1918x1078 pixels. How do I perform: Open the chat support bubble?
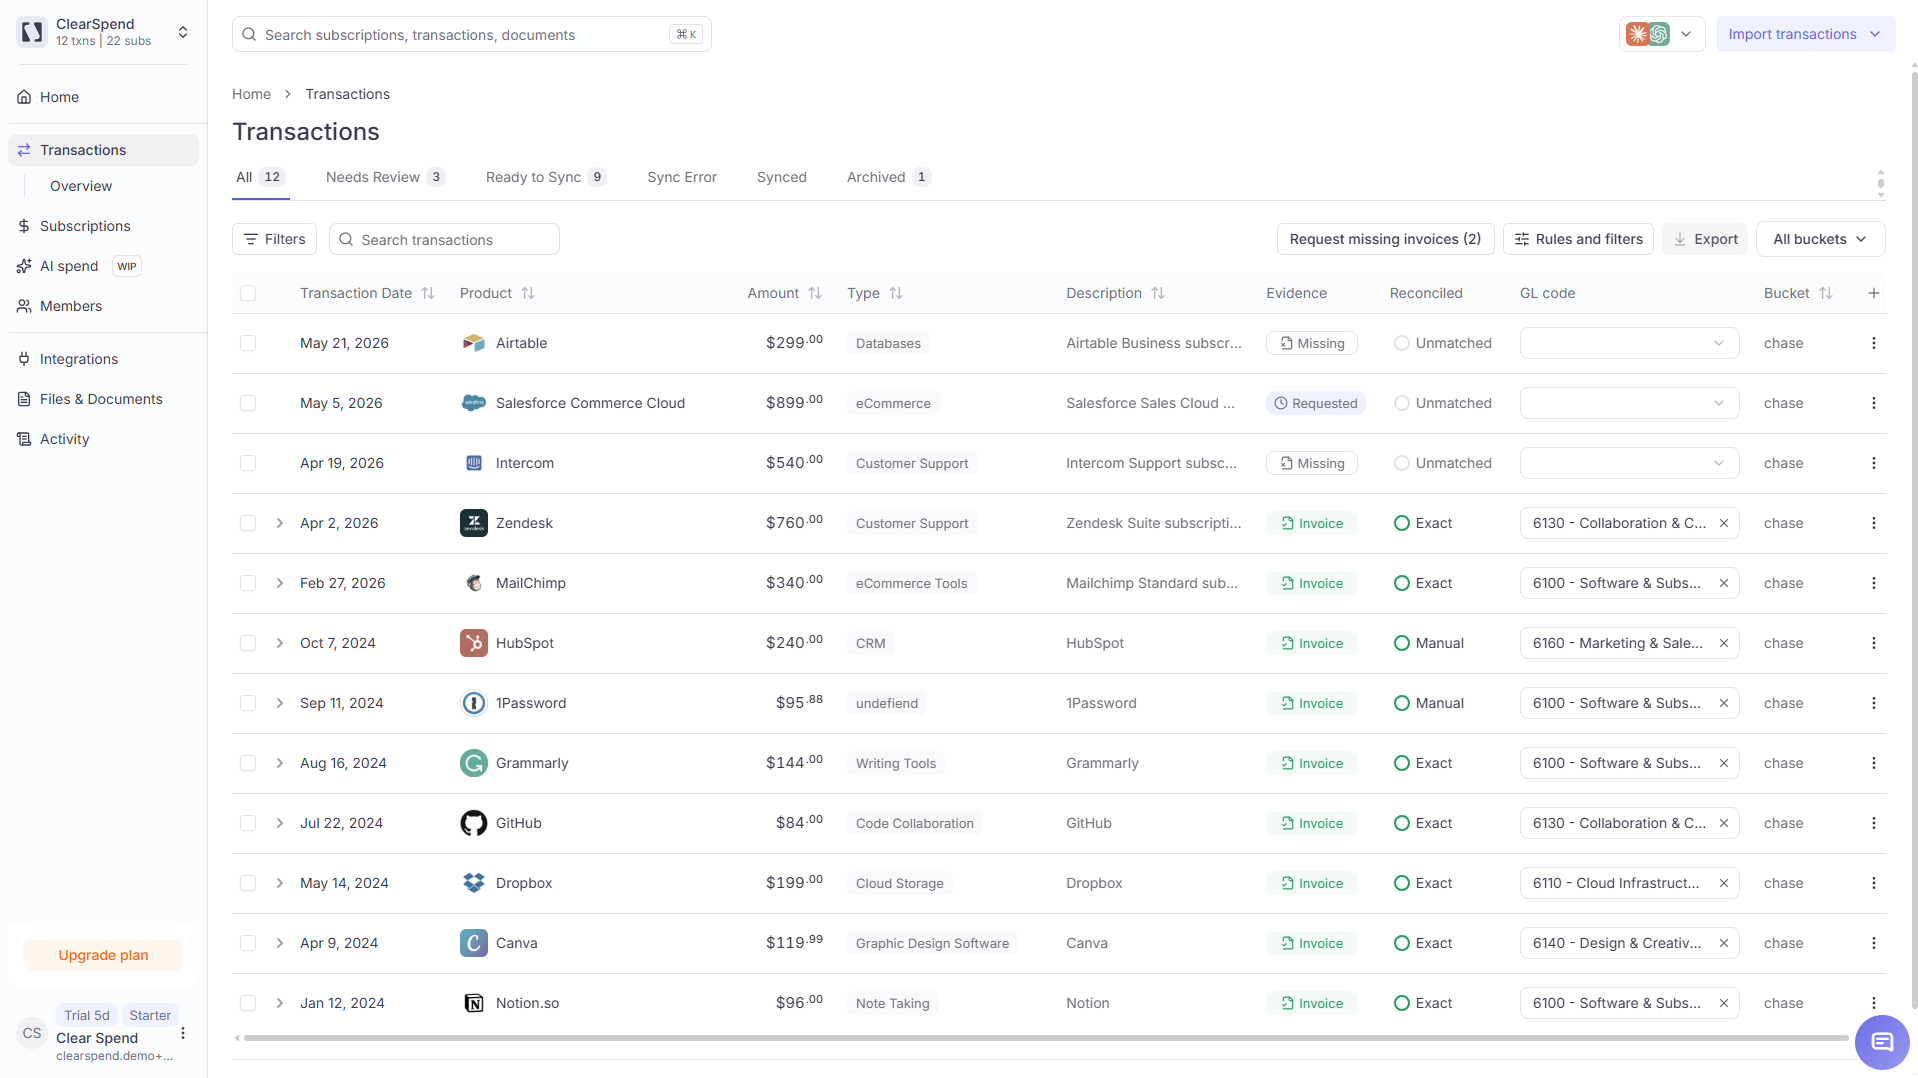point(1881,1042)
